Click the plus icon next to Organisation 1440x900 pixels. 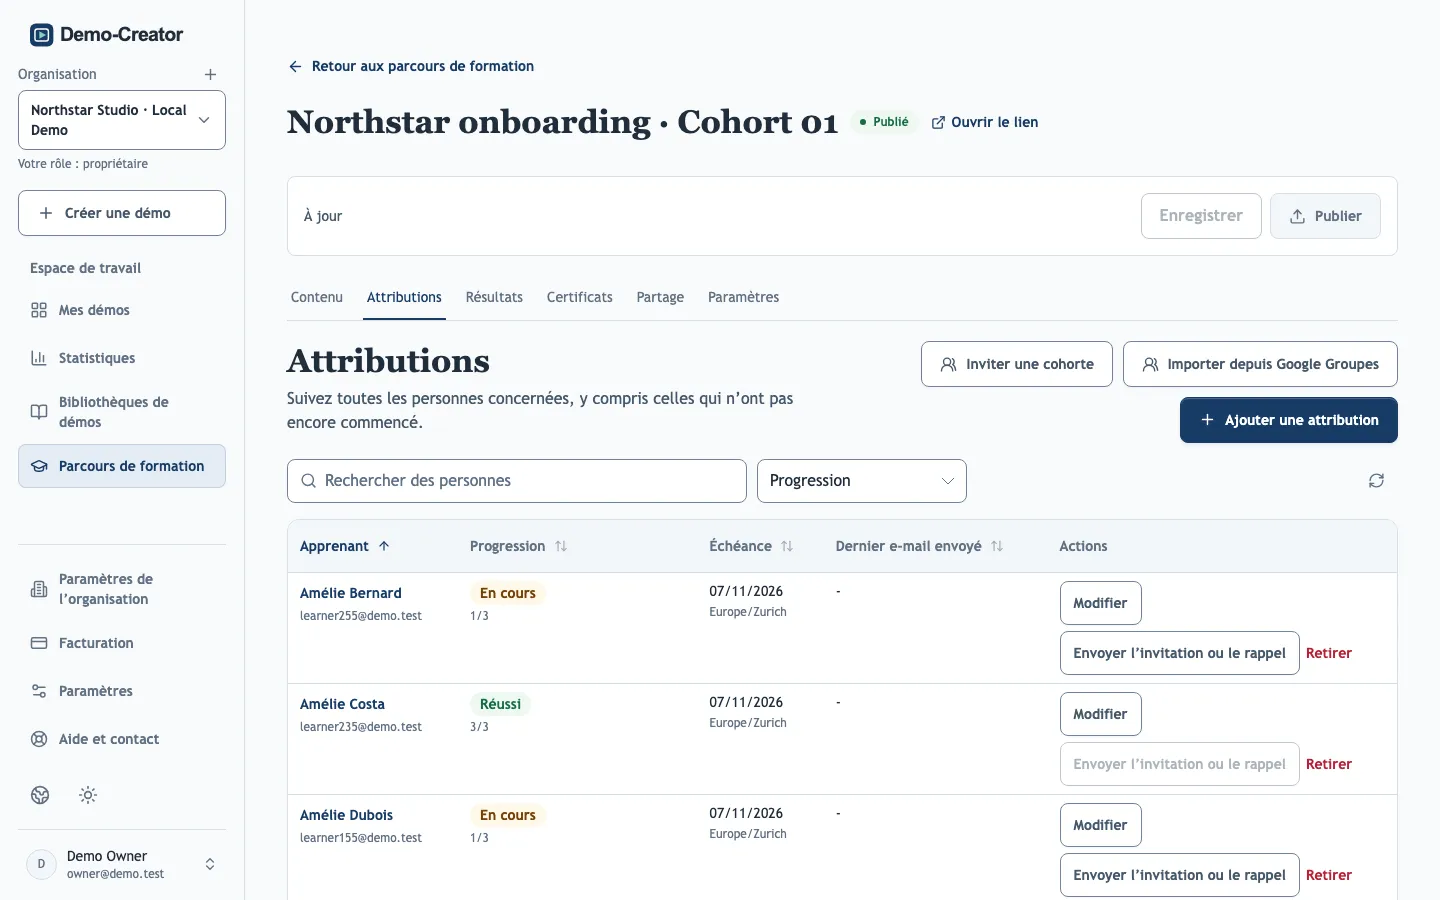pyautogui.click(x=210, y=75)
